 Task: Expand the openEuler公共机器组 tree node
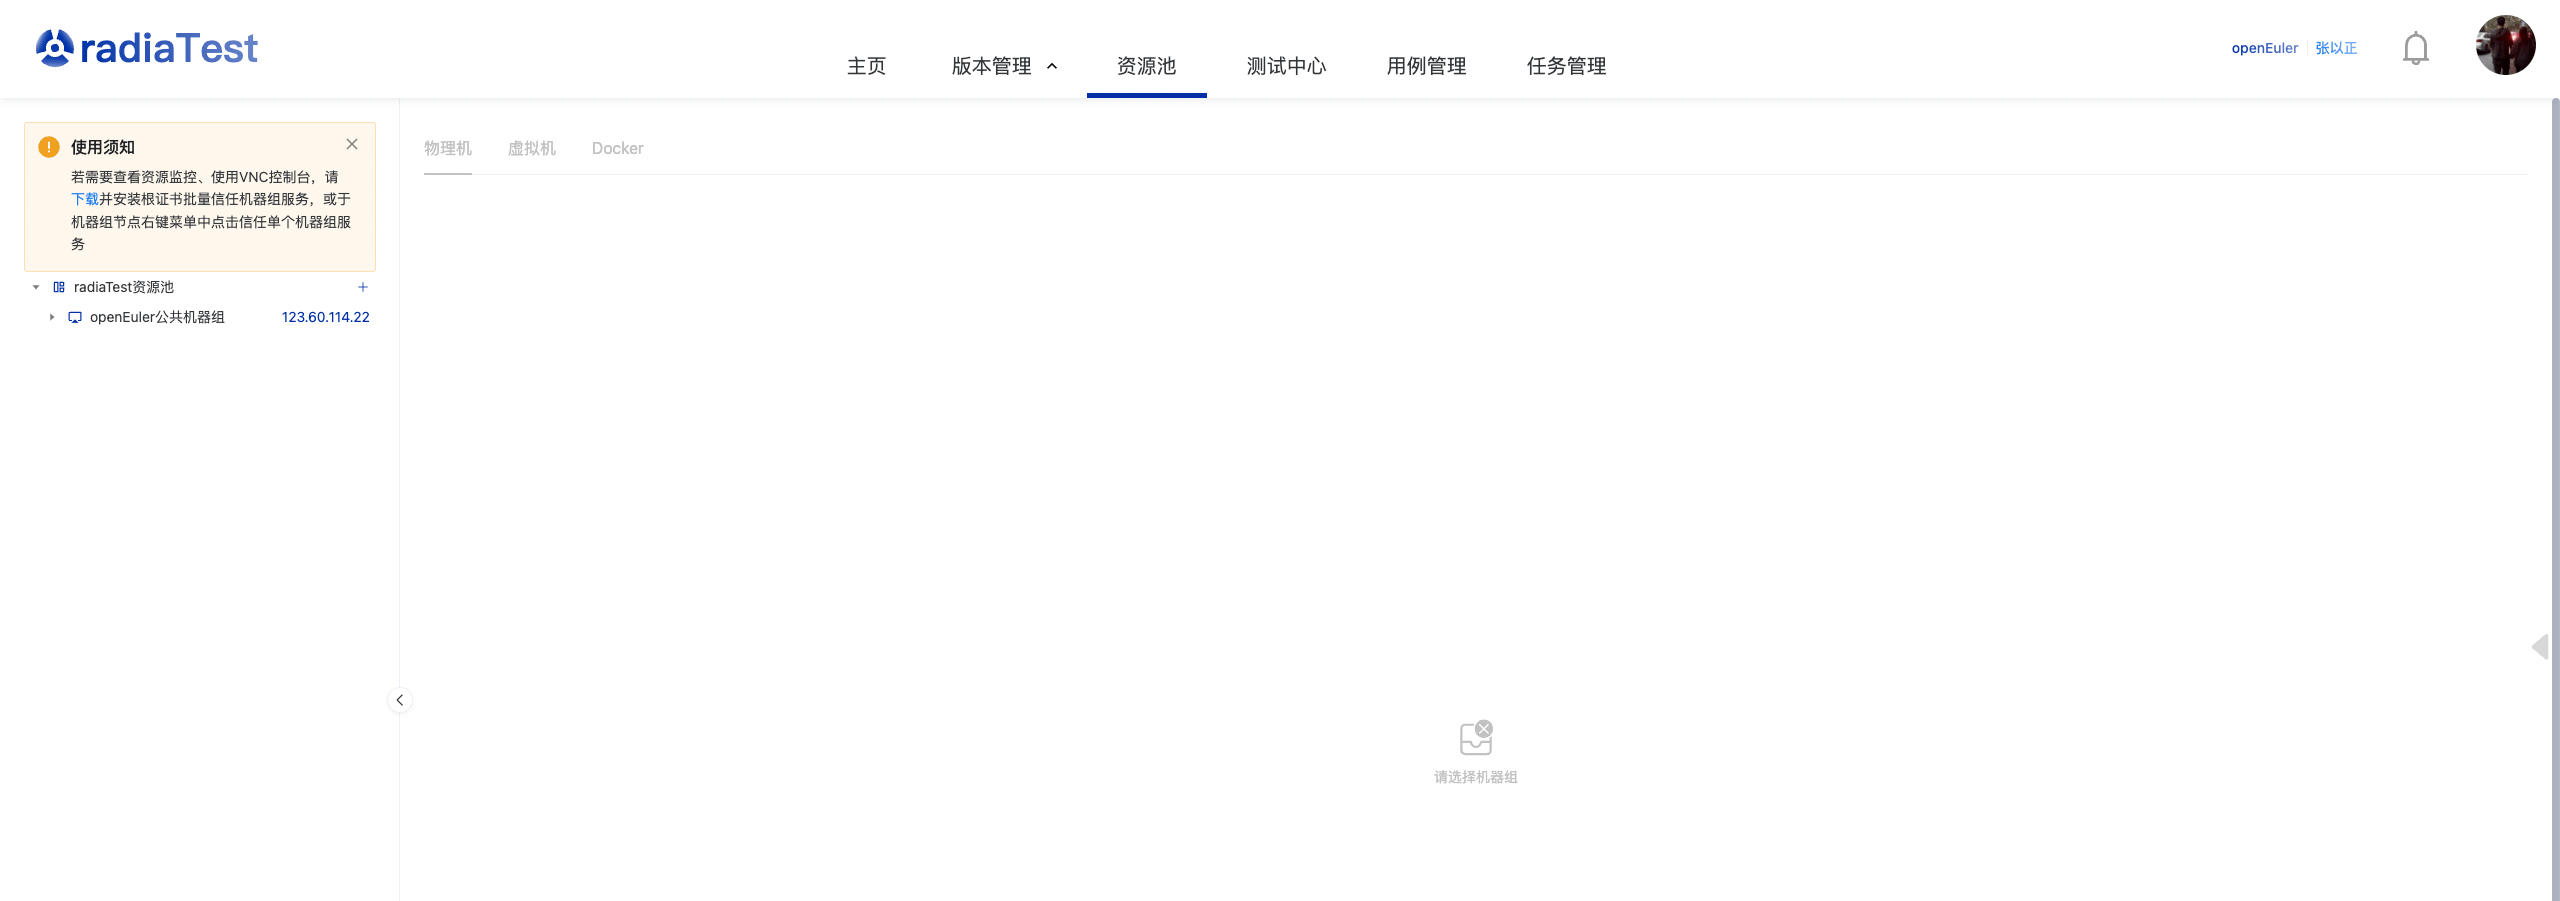coord(52,317)
